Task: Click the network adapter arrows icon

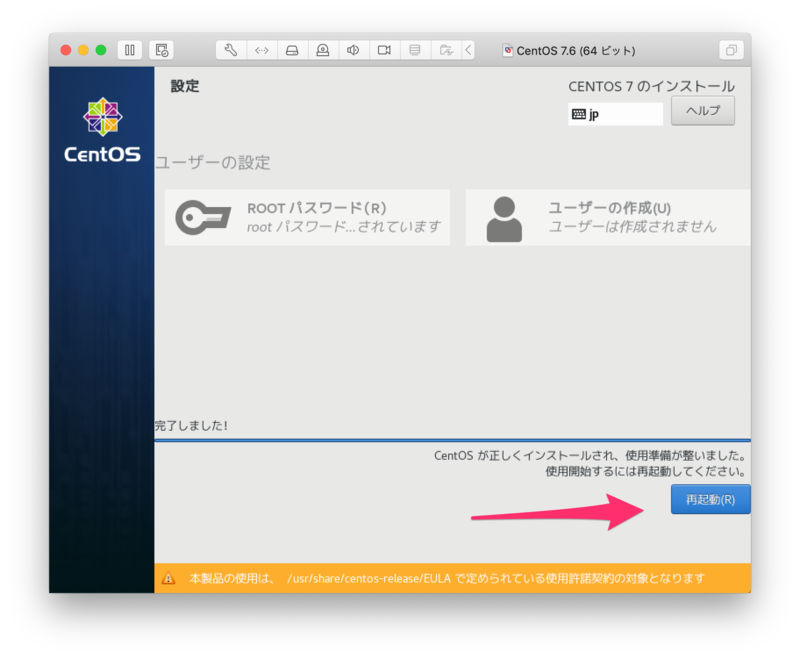Action: tap(262, 50)
